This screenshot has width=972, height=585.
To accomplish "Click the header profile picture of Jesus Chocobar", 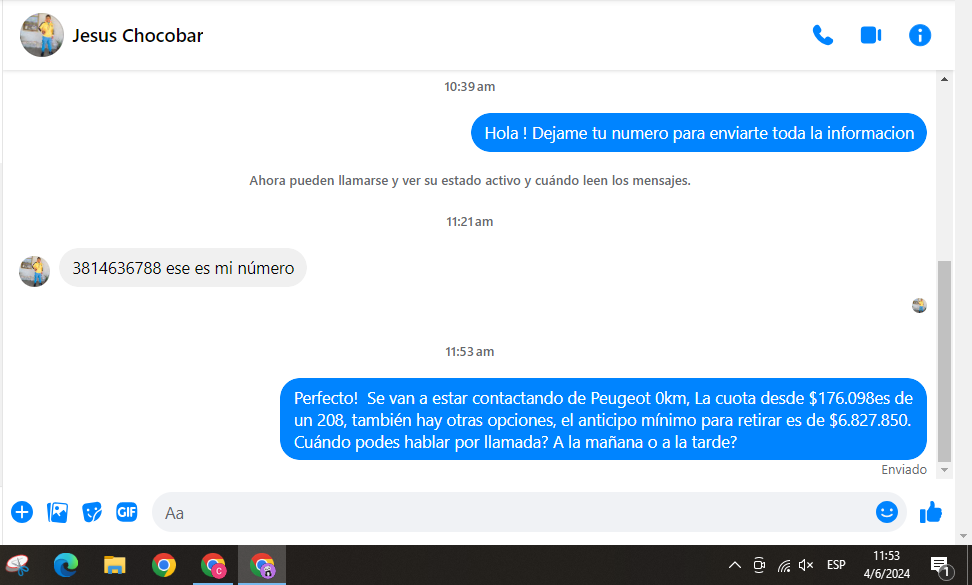I will (x=42, y=36).
